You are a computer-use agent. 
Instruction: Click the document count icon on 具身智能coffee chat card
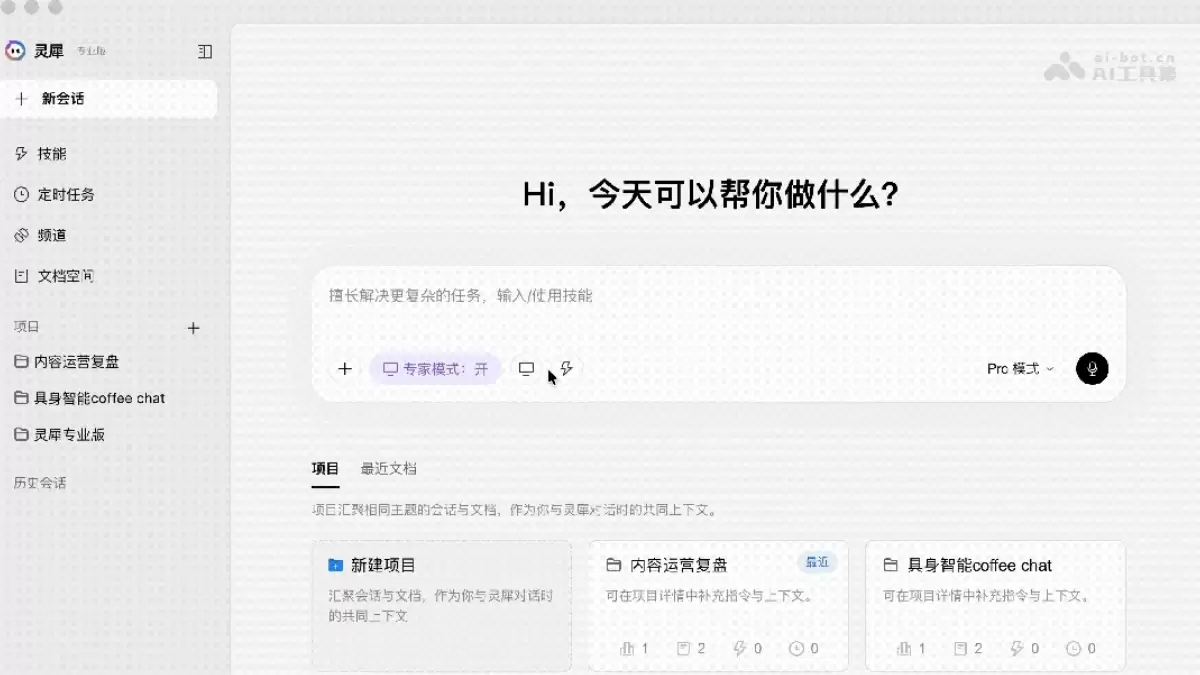click(x=960, y=649)
